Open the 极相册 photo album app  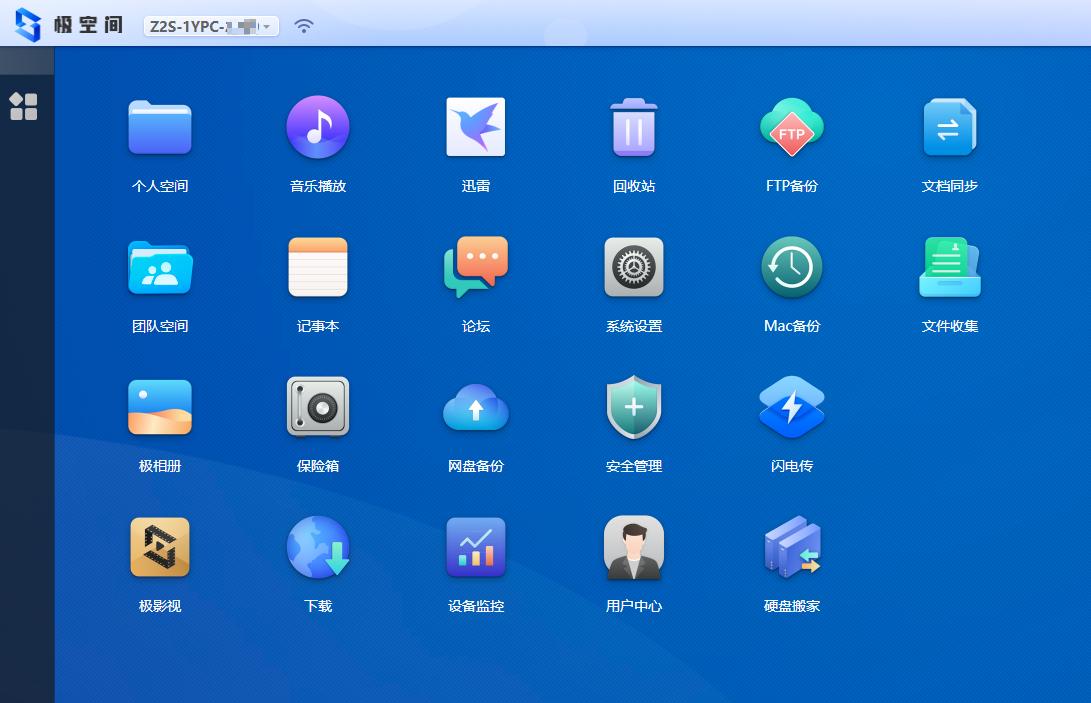(160, 408)
